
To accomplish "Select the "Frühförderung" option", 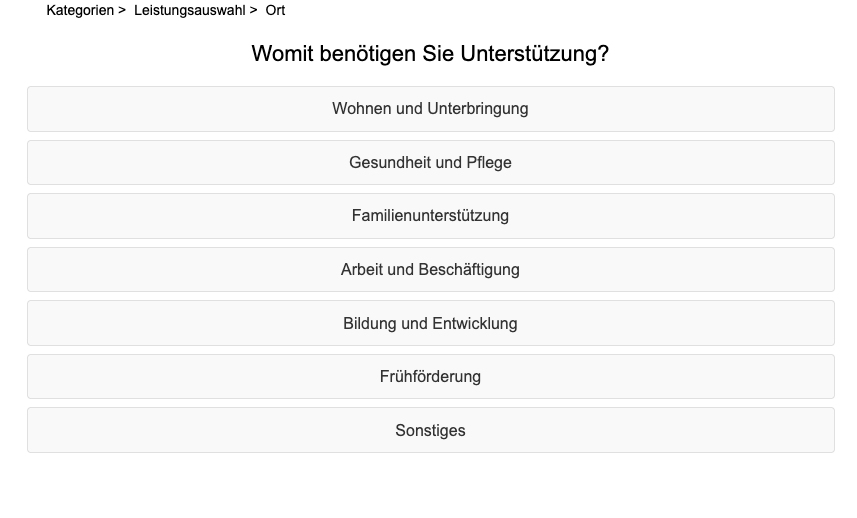I will click(430, 377).
